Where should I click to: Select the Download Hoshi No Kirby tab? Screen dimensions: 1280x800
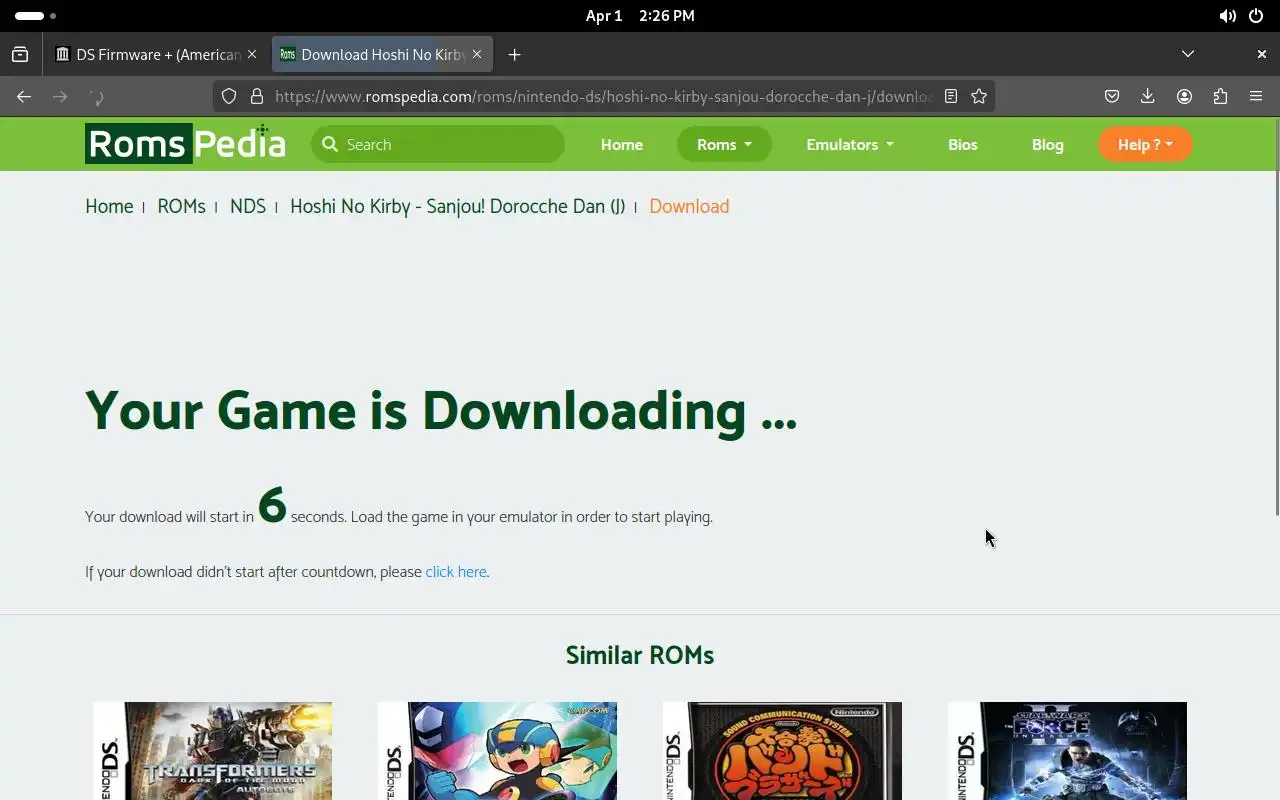pyautogui.click(x=382, y=54)
